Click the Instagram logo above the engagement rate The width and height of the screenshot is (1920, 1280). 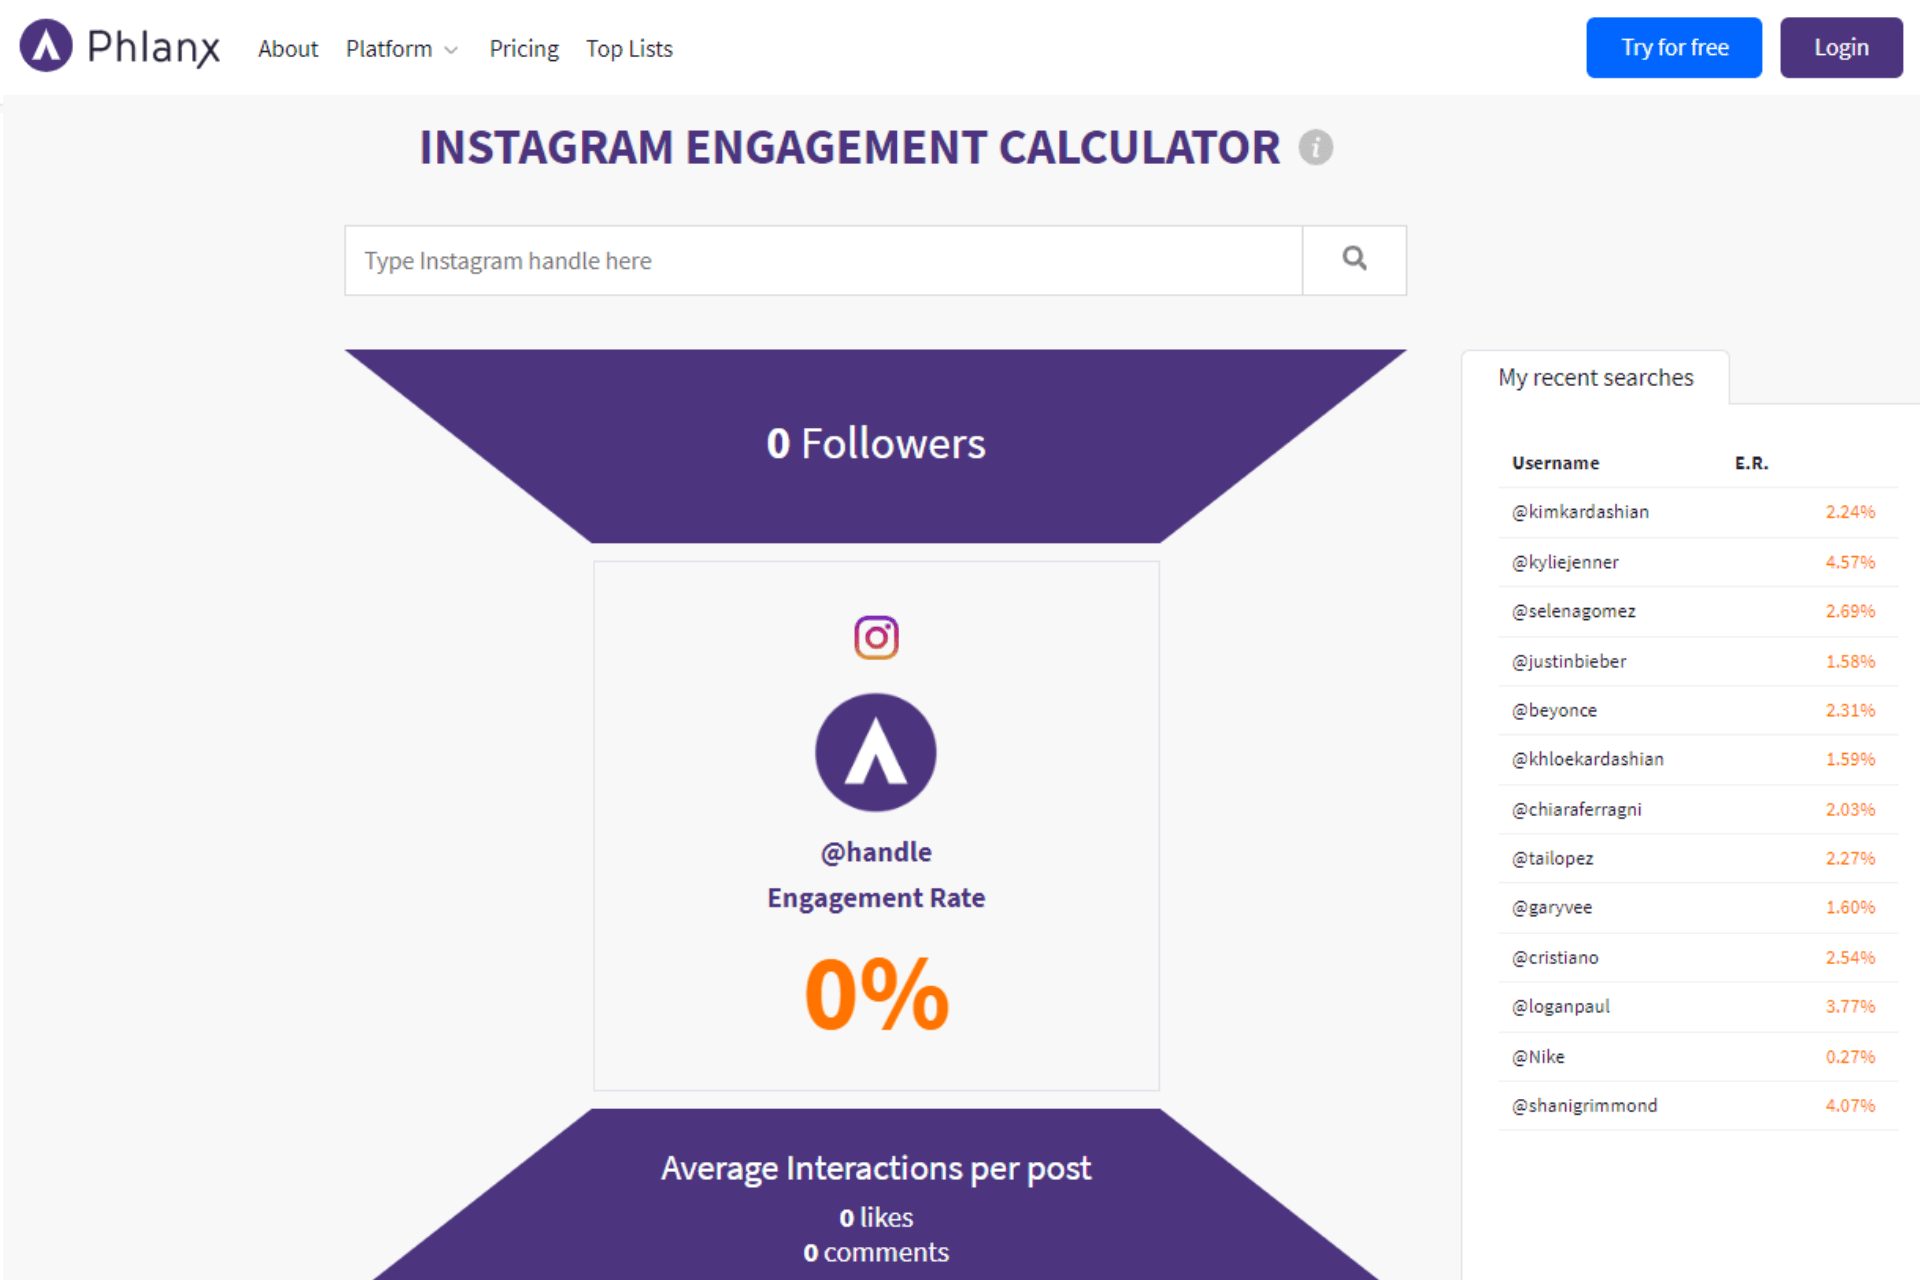pyautogui.click(x=876, y=637)
